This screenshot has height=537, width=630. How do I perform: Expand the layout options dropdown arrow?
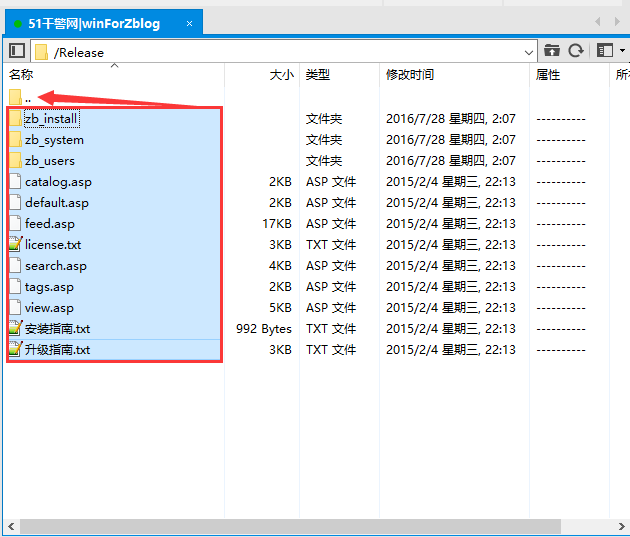coord(622,51)
